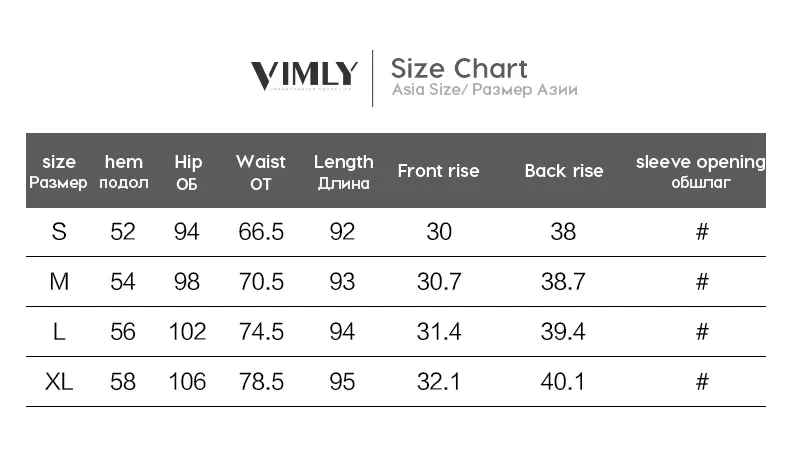This screenshot has height=450, width=790.
Task: Click the L size row label
Action: point(59,332)
